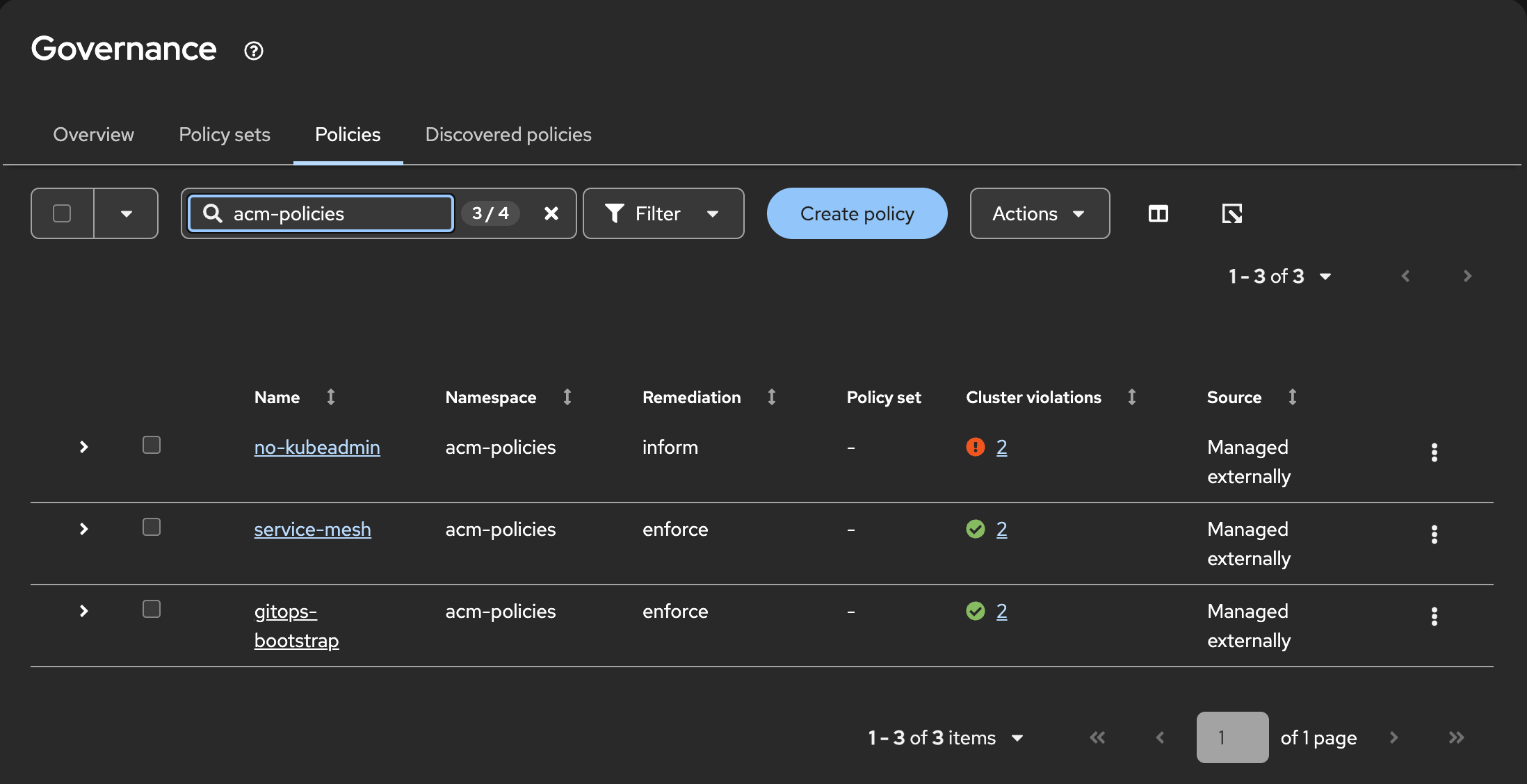This screenshot has height=784, width=1527.
Task: Select the gitops-bootstrap policy checkbox
Action: 151,609
